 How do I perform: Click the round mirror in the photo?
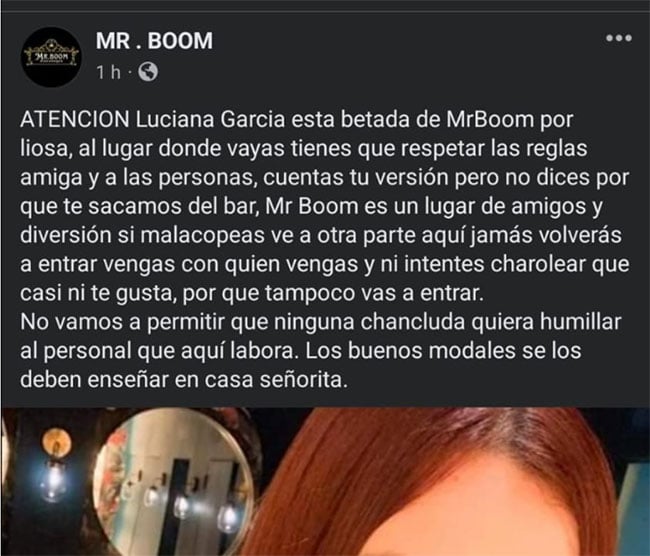(x=173, y=483)
